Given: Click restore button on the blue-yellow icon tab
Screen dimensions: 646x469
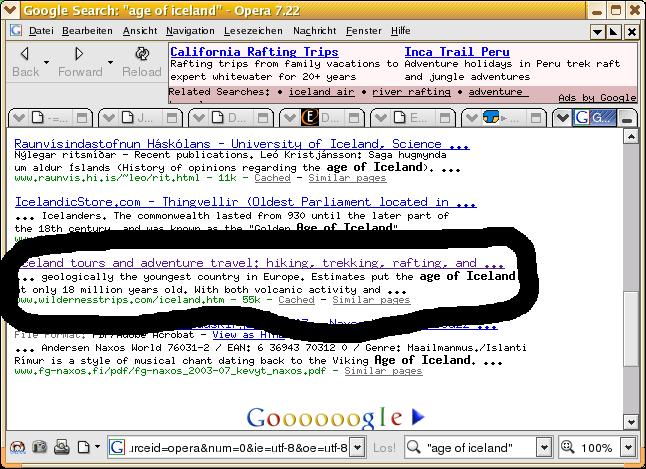Looking at the screenshot, I should (536, 119).
